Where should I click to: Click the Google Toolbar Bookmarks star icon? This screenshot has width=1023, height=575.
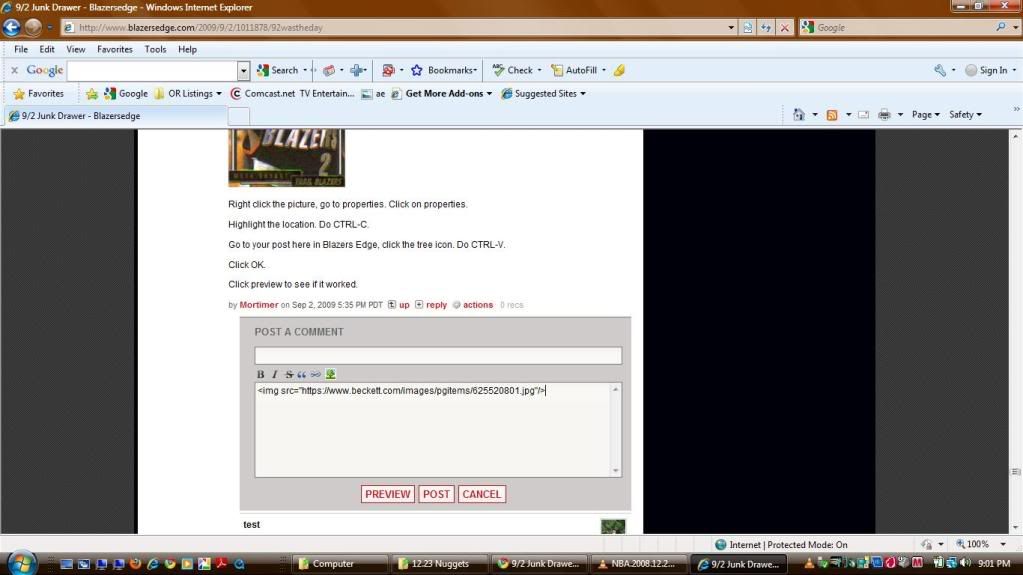tap(417, 70)
